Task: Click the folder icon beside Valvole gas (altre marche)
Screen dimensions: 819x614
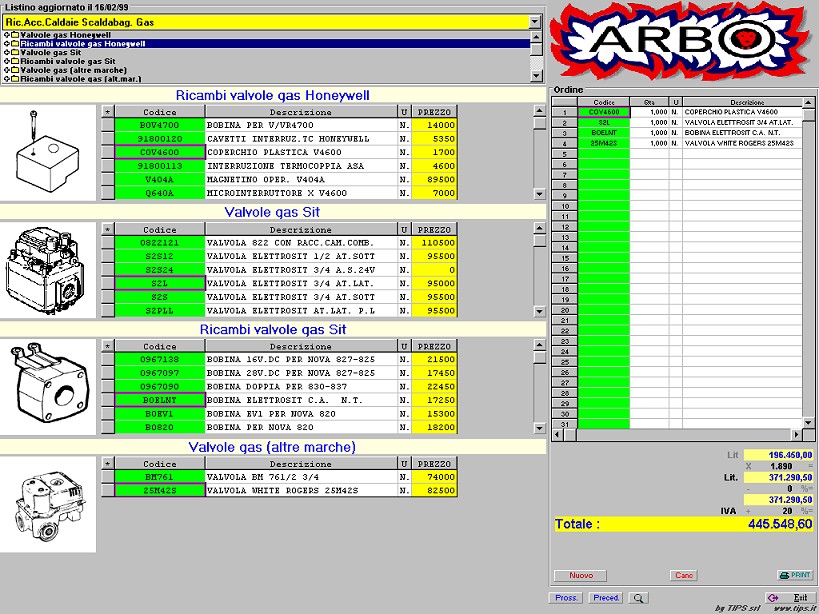Action: (15, 70)
